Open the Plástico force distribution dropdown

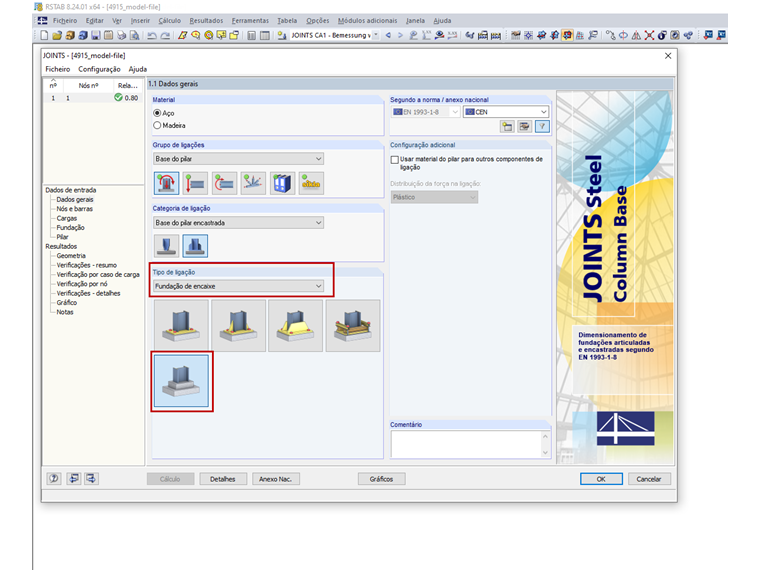[x=434, y=197]
